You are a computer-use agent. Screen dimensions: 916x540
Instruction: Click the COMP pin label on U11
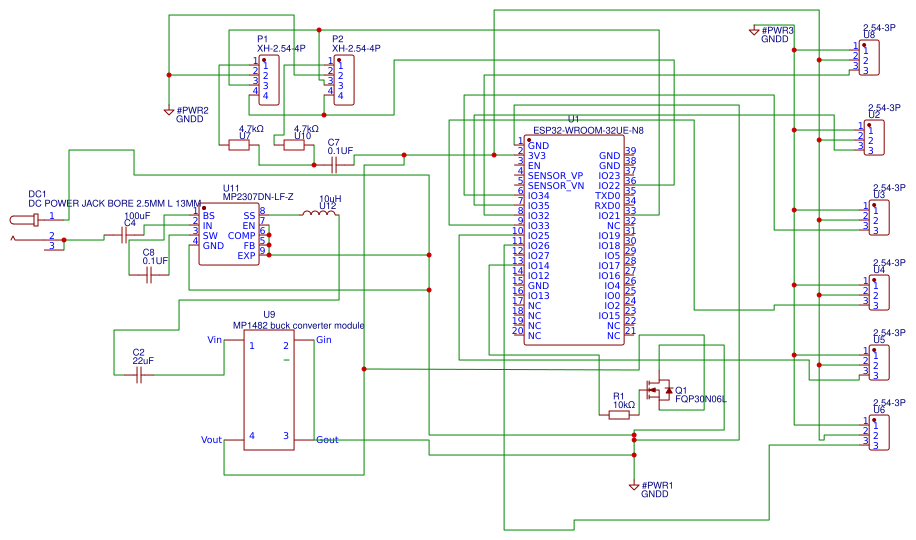241,236
